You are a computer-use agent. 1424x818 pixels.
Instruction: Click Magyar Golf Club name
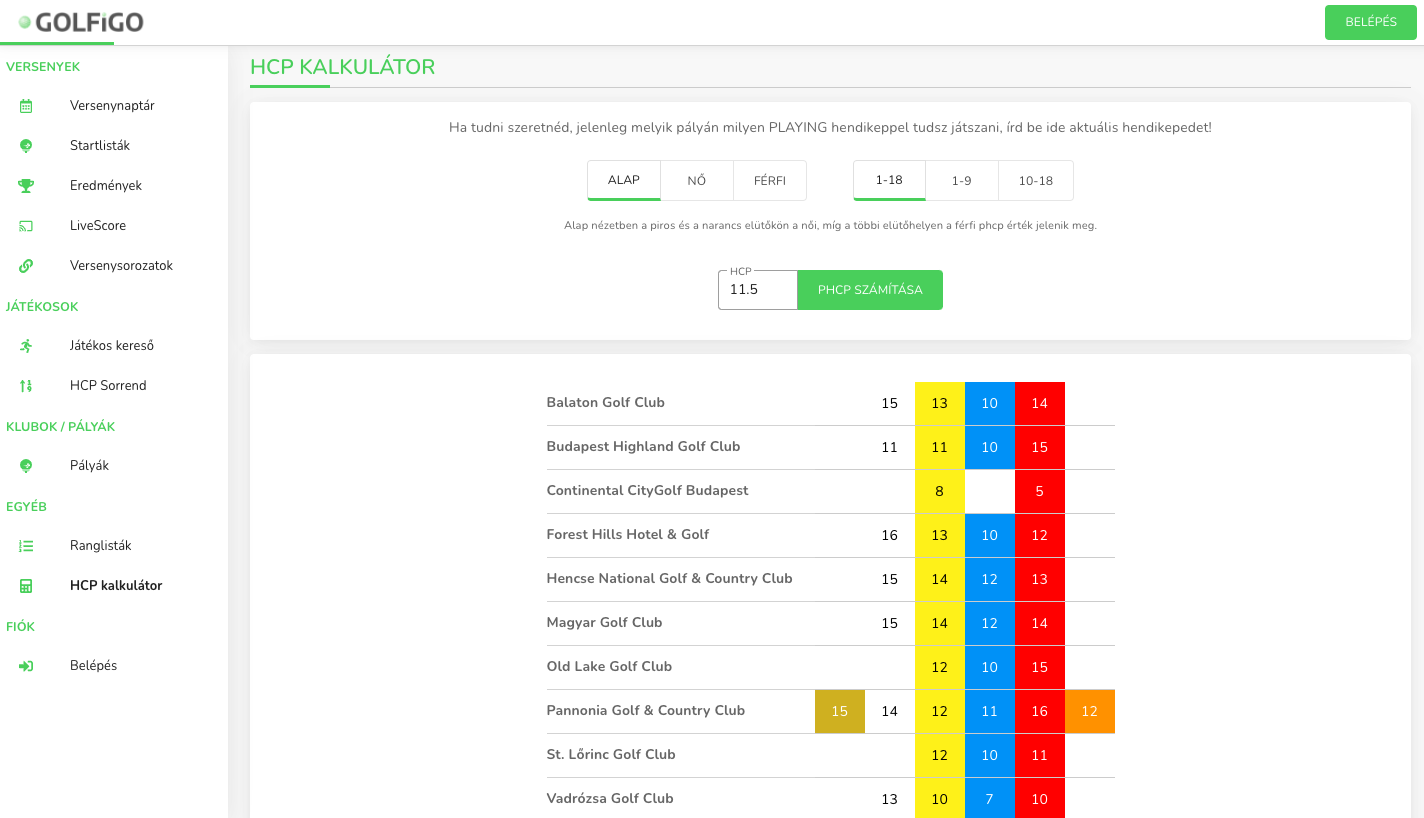click(604, 623)
